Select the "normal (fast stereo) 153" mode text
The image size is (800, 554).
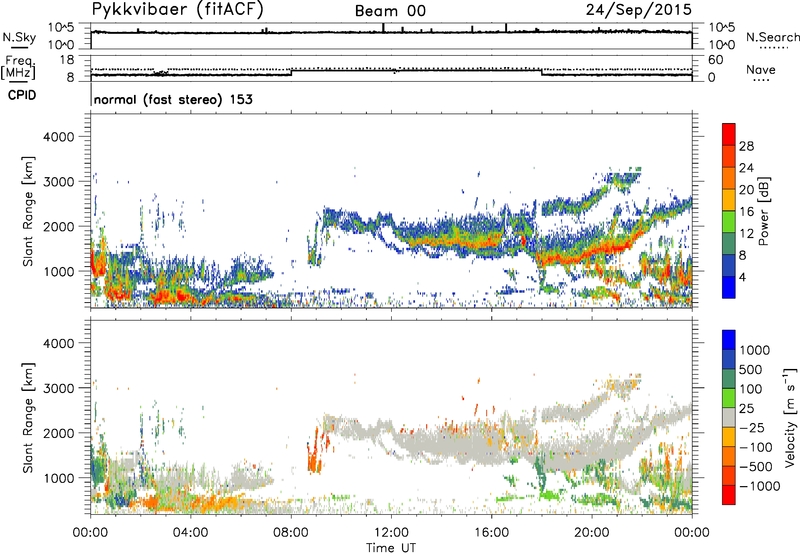[x=173, y=99]
